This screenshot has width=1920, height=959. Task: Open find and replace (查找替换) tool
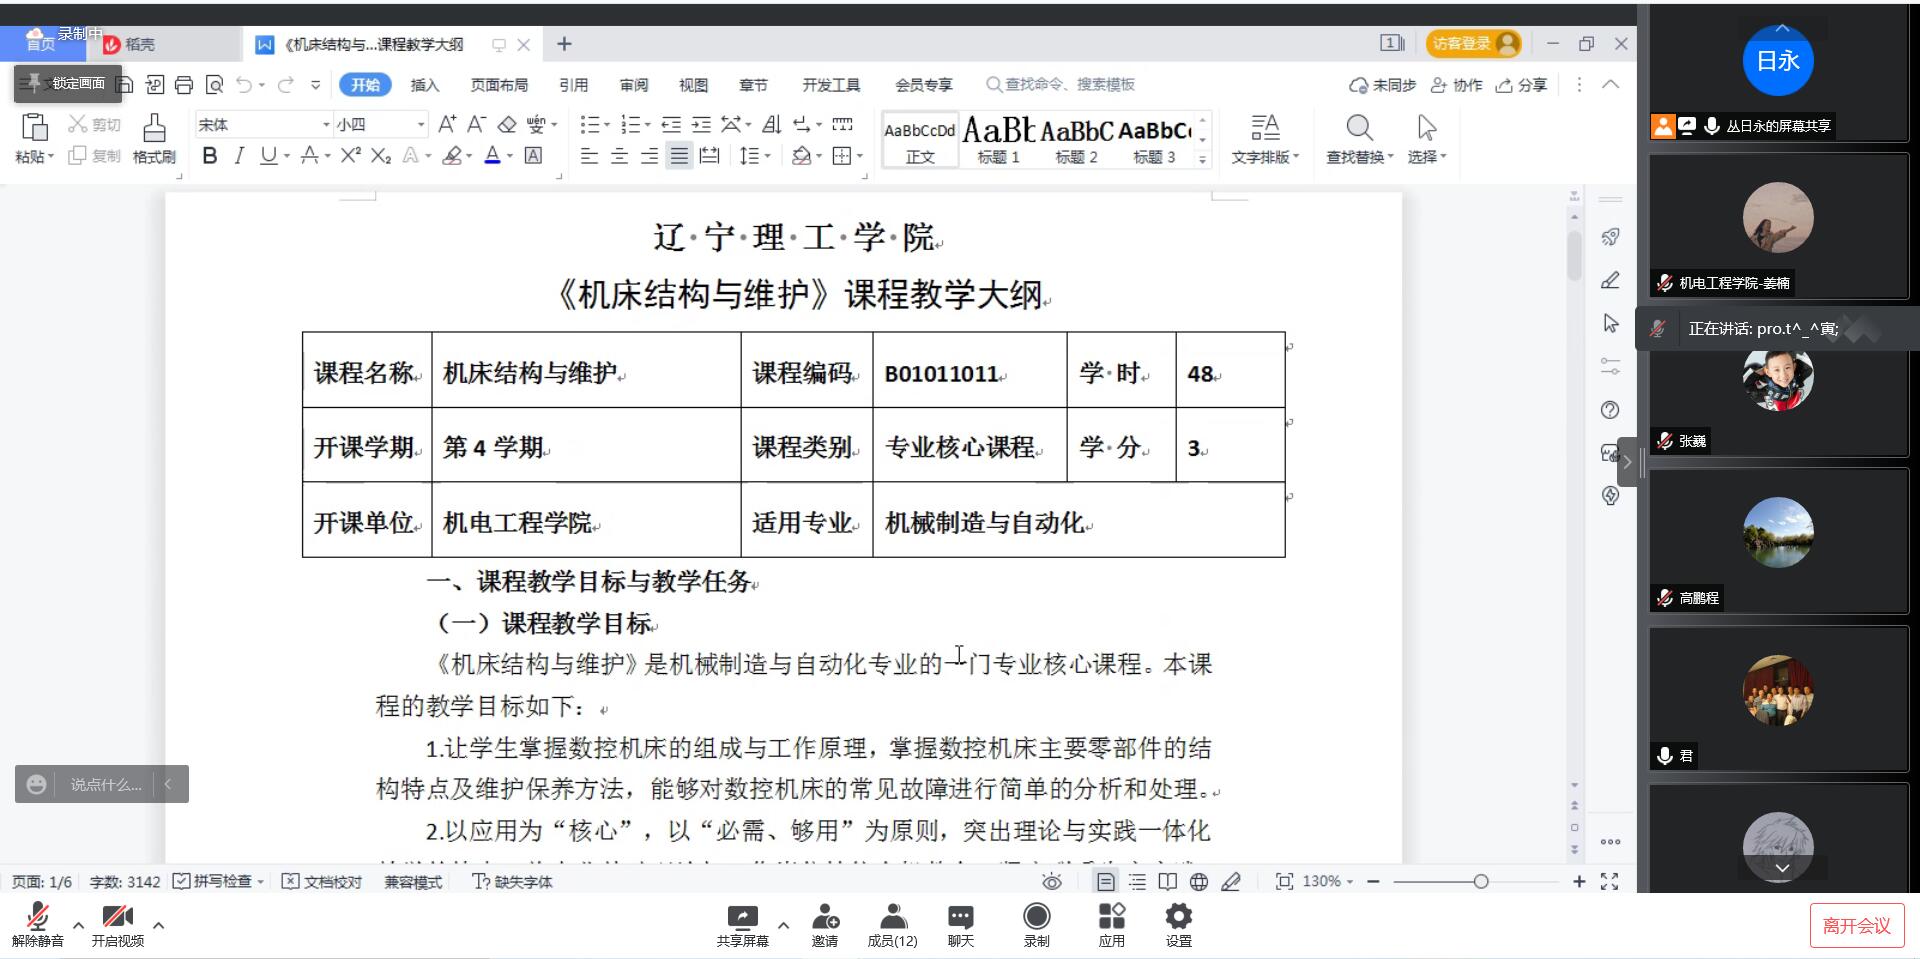[1359, 138]
